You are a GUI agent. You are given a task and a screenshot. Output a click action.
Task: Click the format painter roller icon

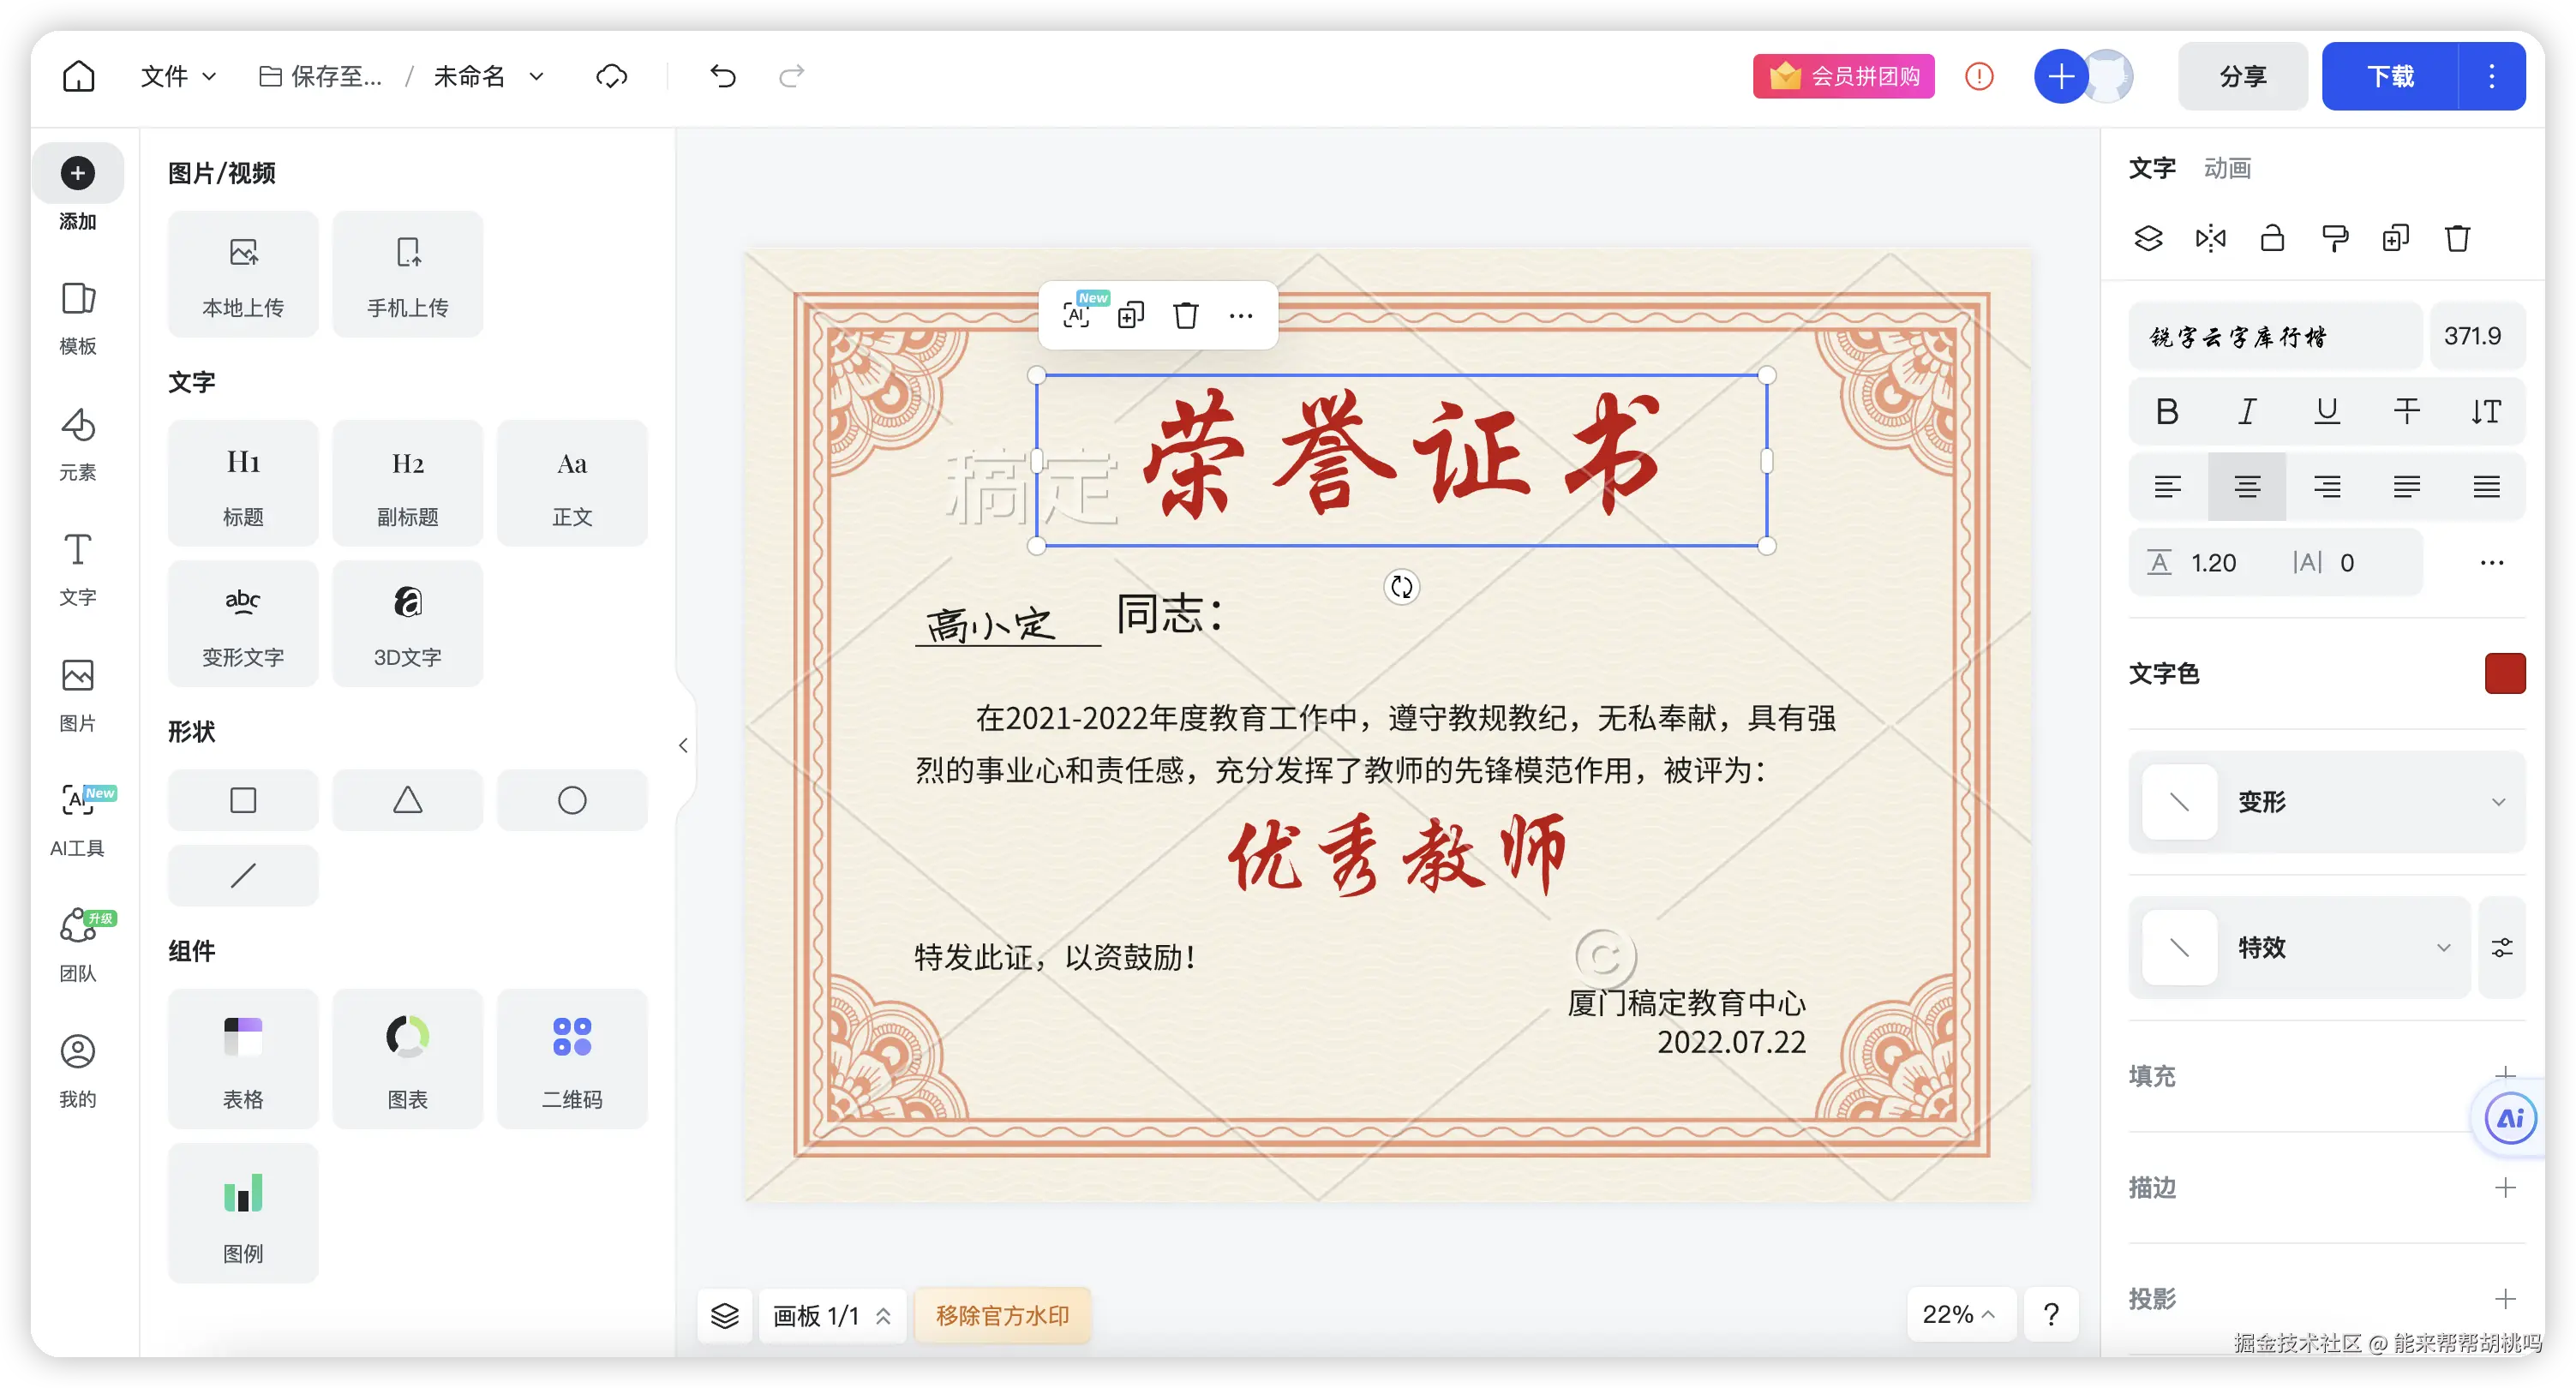(2334, 238)
